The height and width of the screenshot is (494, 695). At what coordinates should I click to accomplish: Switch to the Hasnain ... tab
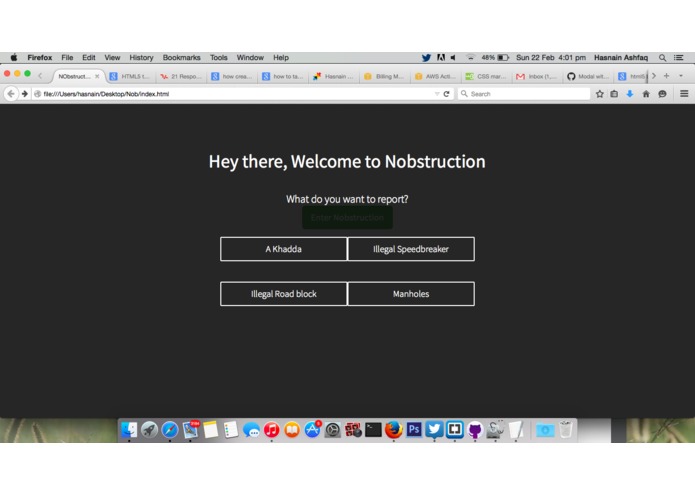click(334, 76)
